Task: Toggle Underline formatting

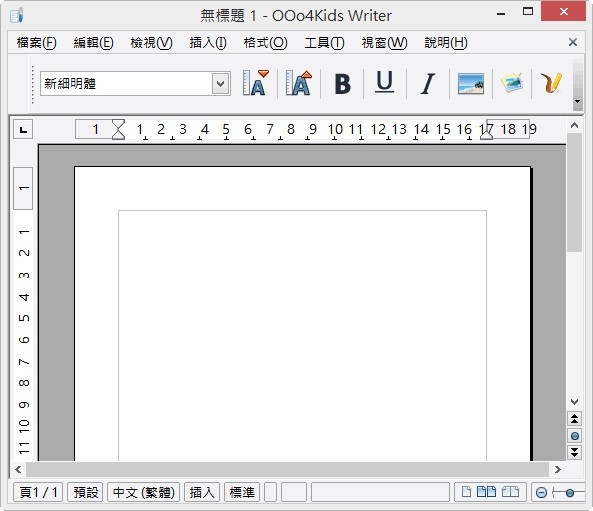Action: 385,82
